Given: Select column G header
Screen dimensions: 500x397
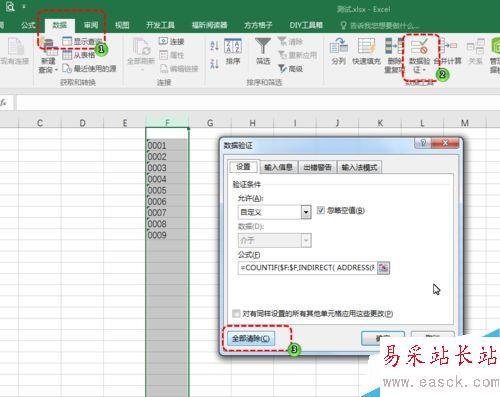Looking at the screenshot, I should (x=210, y=123).
